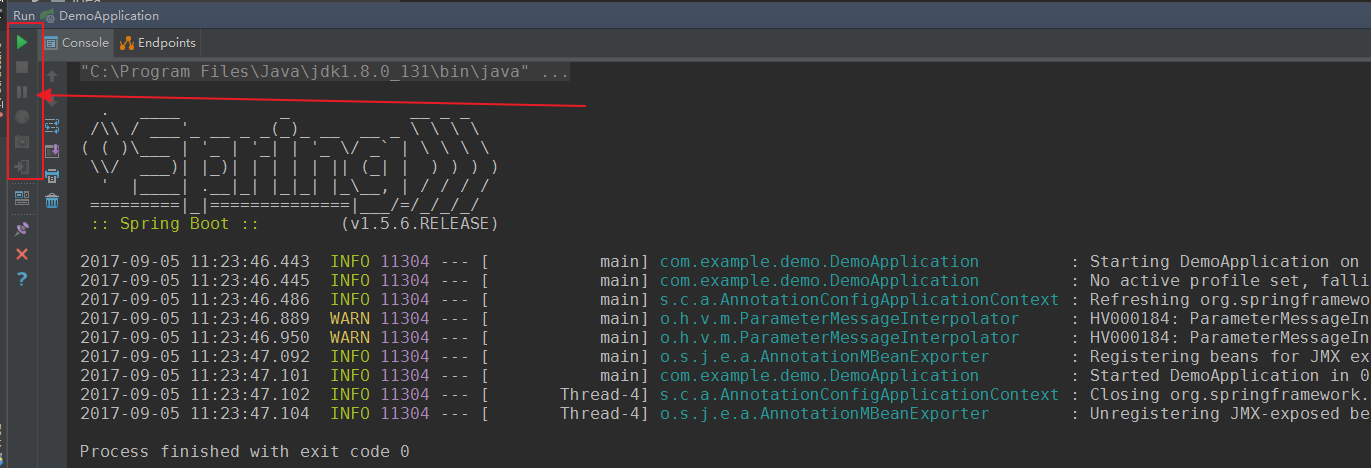Click the gray circle icon below Pause

click(x=21, y=117)
